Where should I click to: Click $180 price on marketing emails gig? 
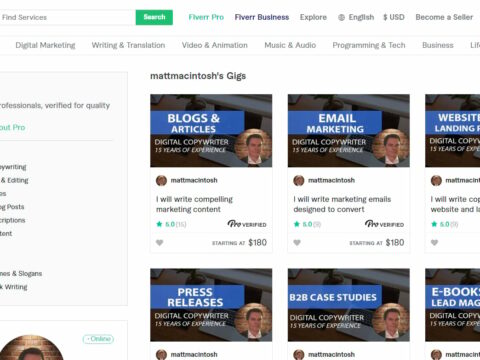(x=395, y=242)
